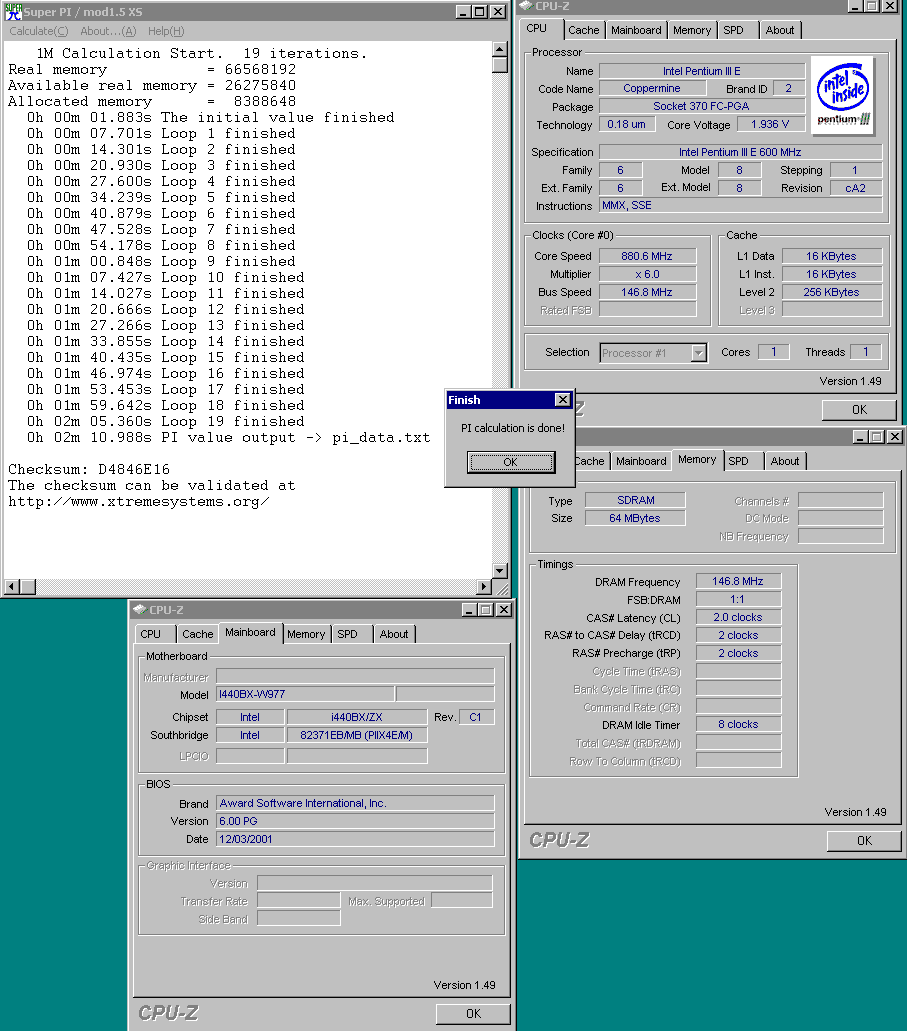
Task: Open the Processor #1 selection dropdown
Action: (x=699, y=353)
